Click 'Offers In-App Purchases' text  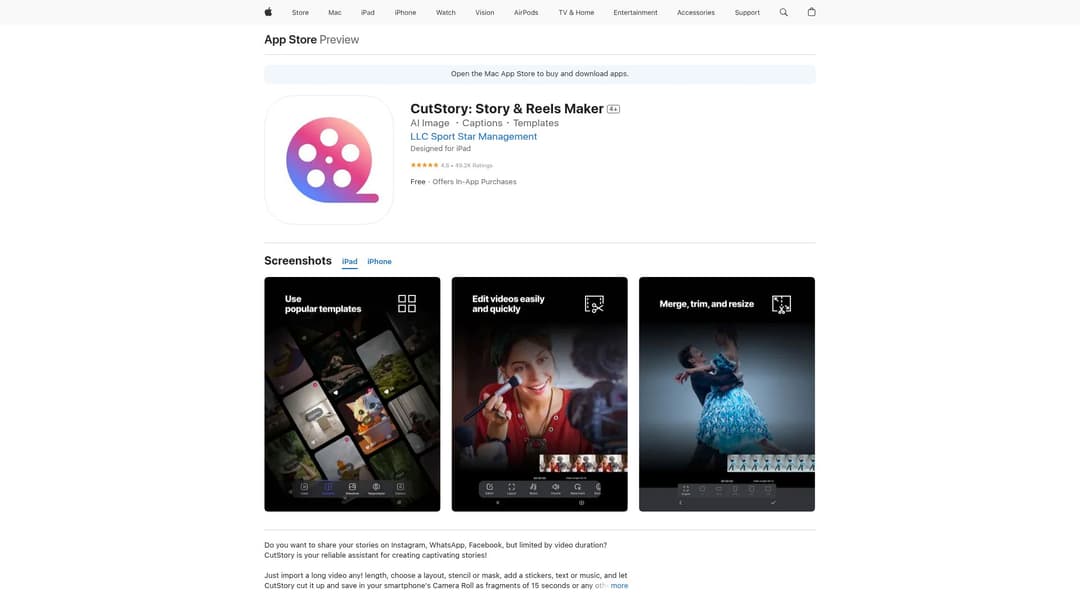point(475,182)
